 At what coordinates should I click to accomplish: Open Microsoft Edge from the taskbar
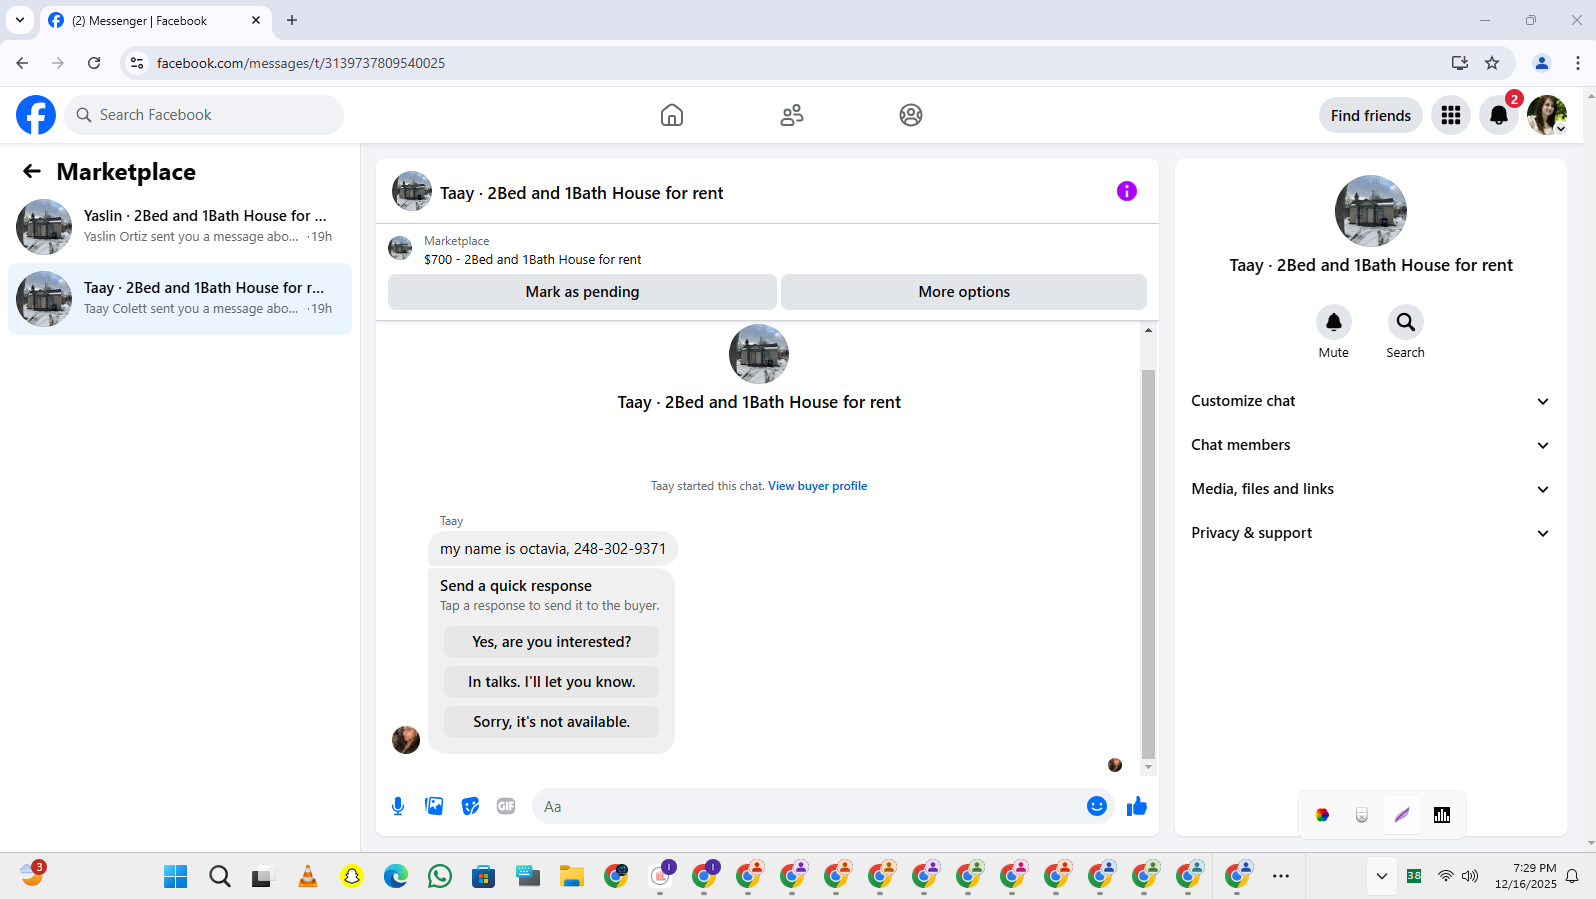[x=396, y=876]
